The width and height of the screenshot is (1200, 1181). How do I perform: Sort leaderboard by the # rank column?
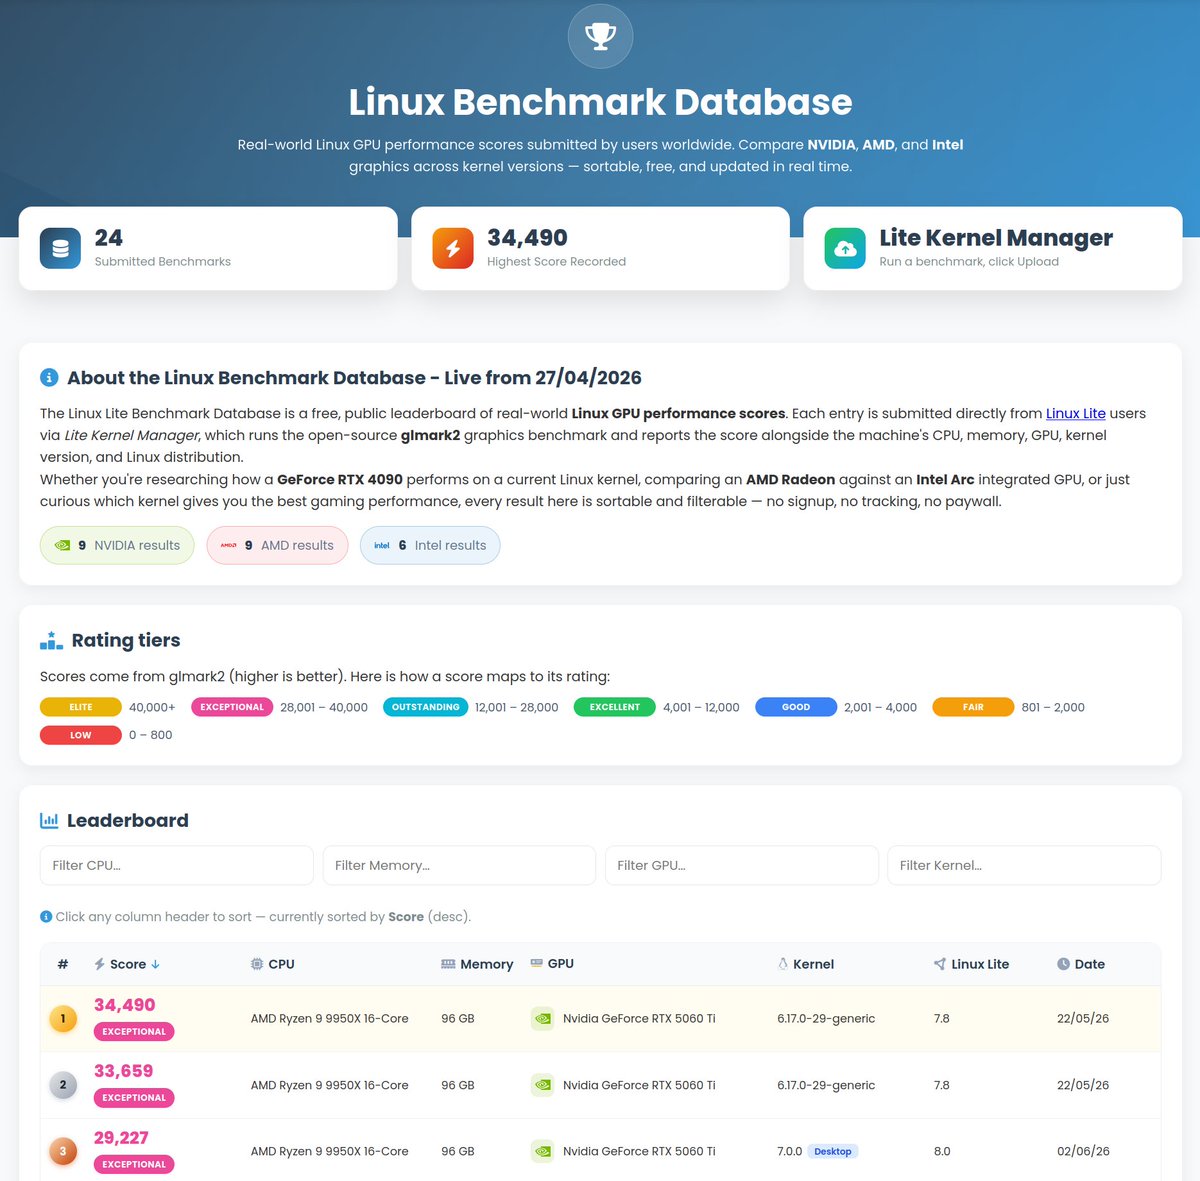(63, 964)
